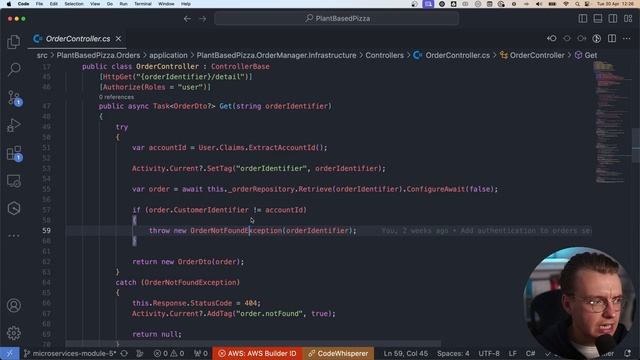The width and height of the screenshot is (640, 360).
Task: Open PlantBasedPizza.OrderManager.Infrastructure breadcrumb
Action: [276, 55]
